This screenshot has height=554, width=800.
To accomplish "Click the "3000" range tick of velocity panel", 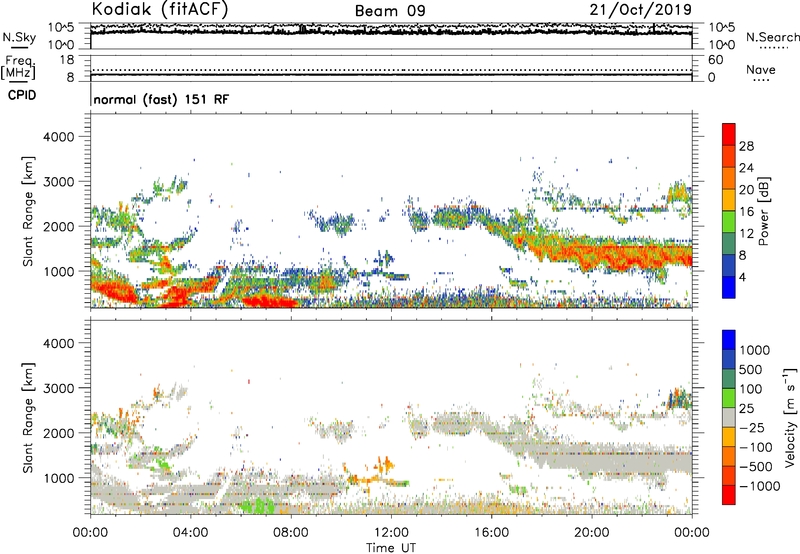I will [59, 388].
